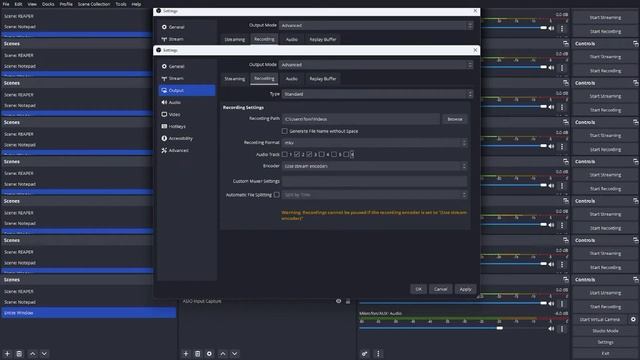Check Audio Track 4 checkbox
The image size is (640, 360).
(x=322, y=154)
